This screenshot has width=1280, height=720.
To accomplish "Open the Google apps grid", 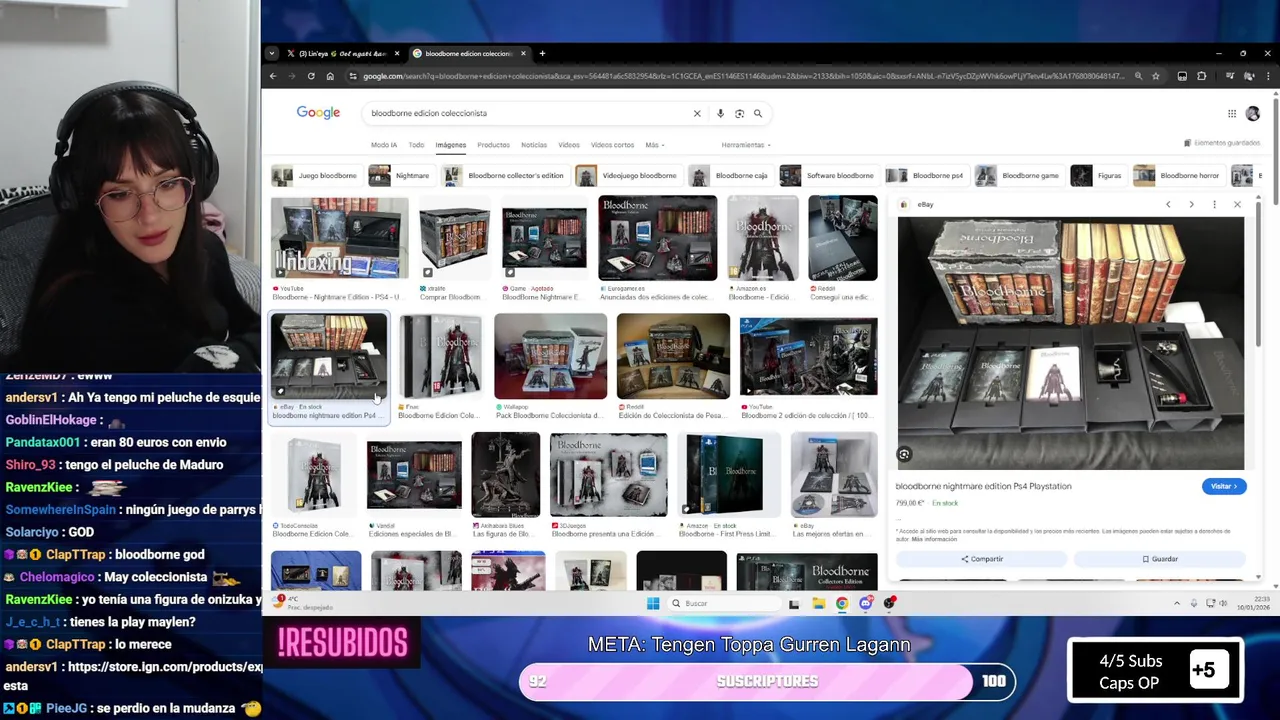I will point(1232,114).
